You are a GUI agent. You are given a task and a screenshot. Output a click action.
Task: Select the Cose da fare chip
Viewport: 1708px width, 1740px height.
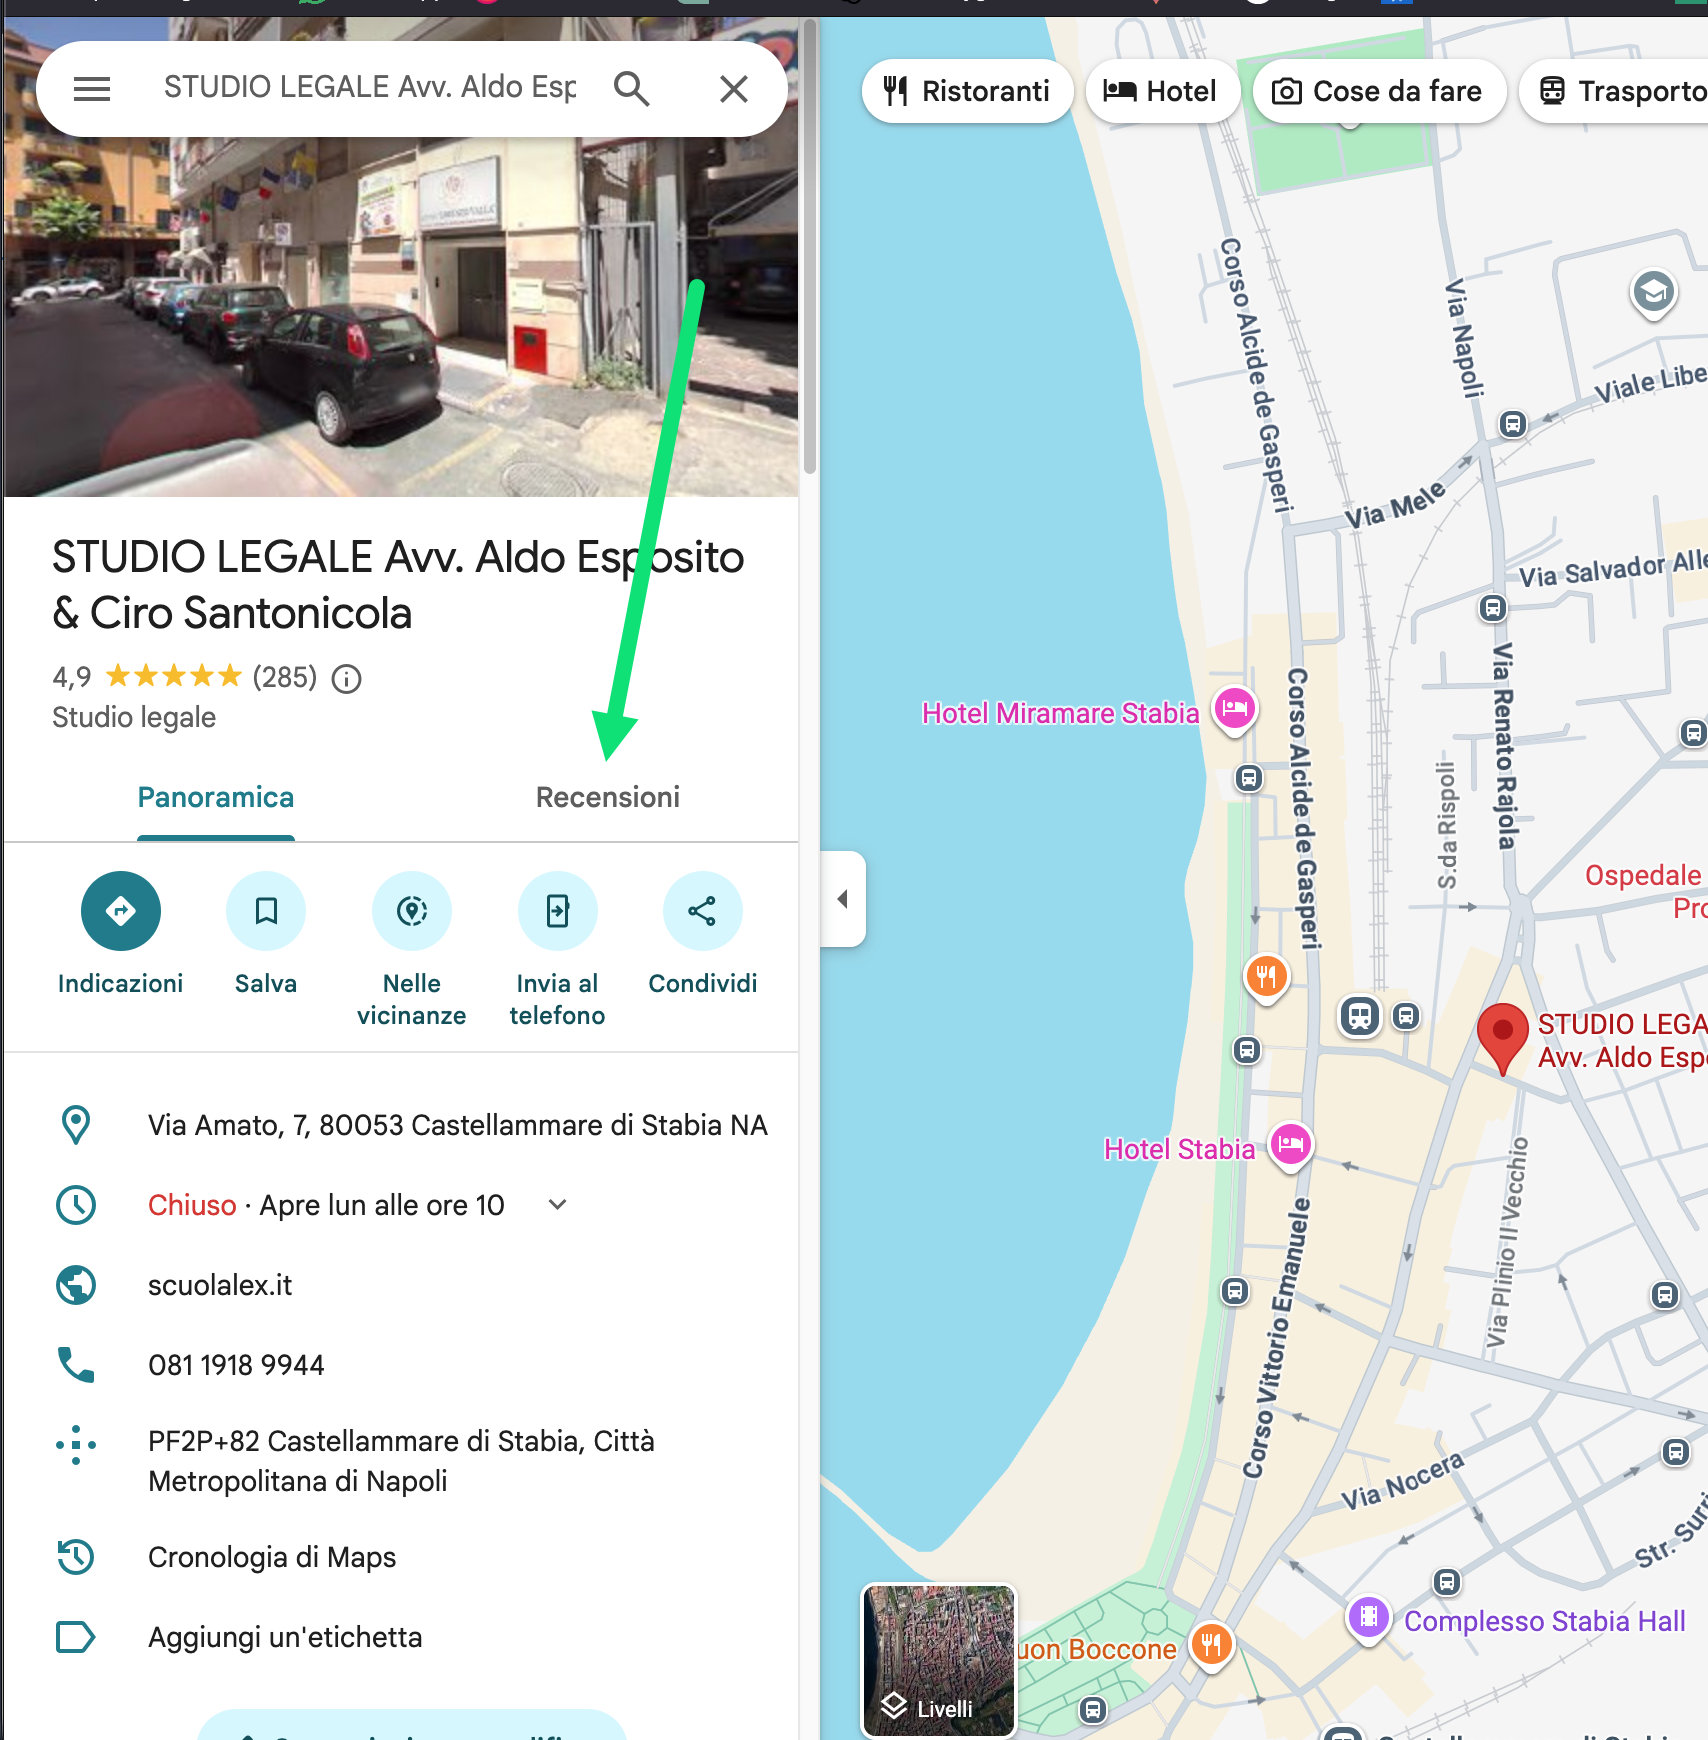click(1378, 91)
